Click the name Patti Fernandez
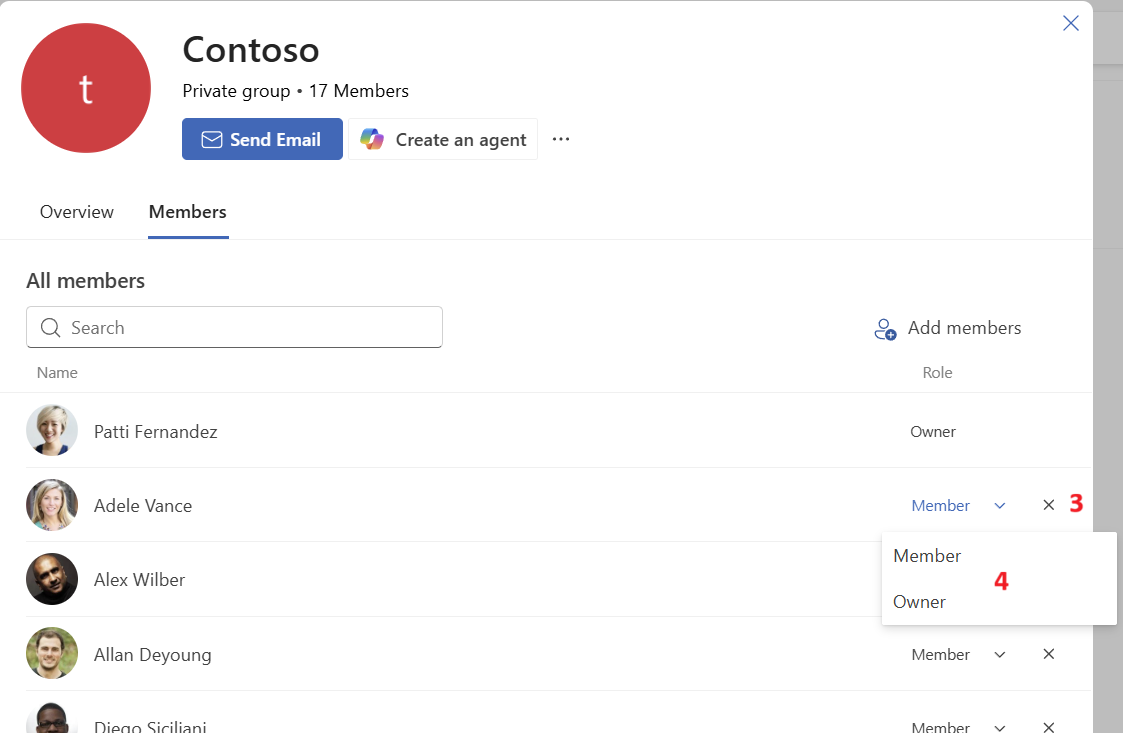 [155, 432]
